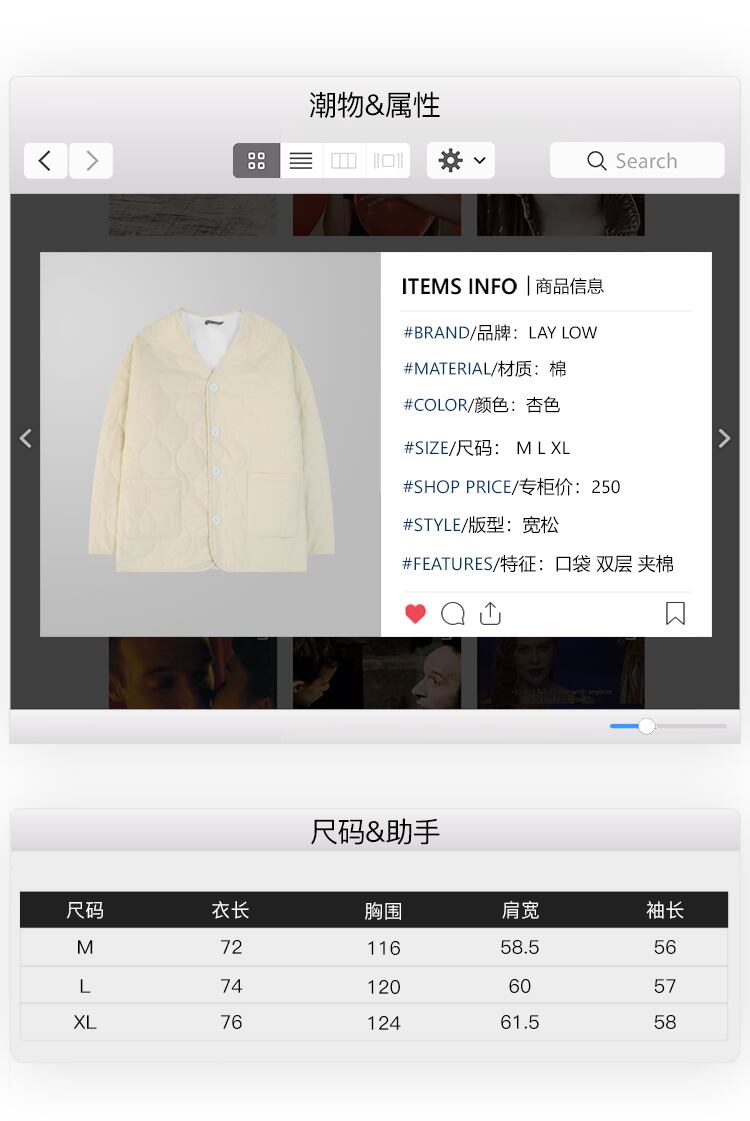Click the Search field
This screenshot has height=1121, width=750.
coord(637,160)
